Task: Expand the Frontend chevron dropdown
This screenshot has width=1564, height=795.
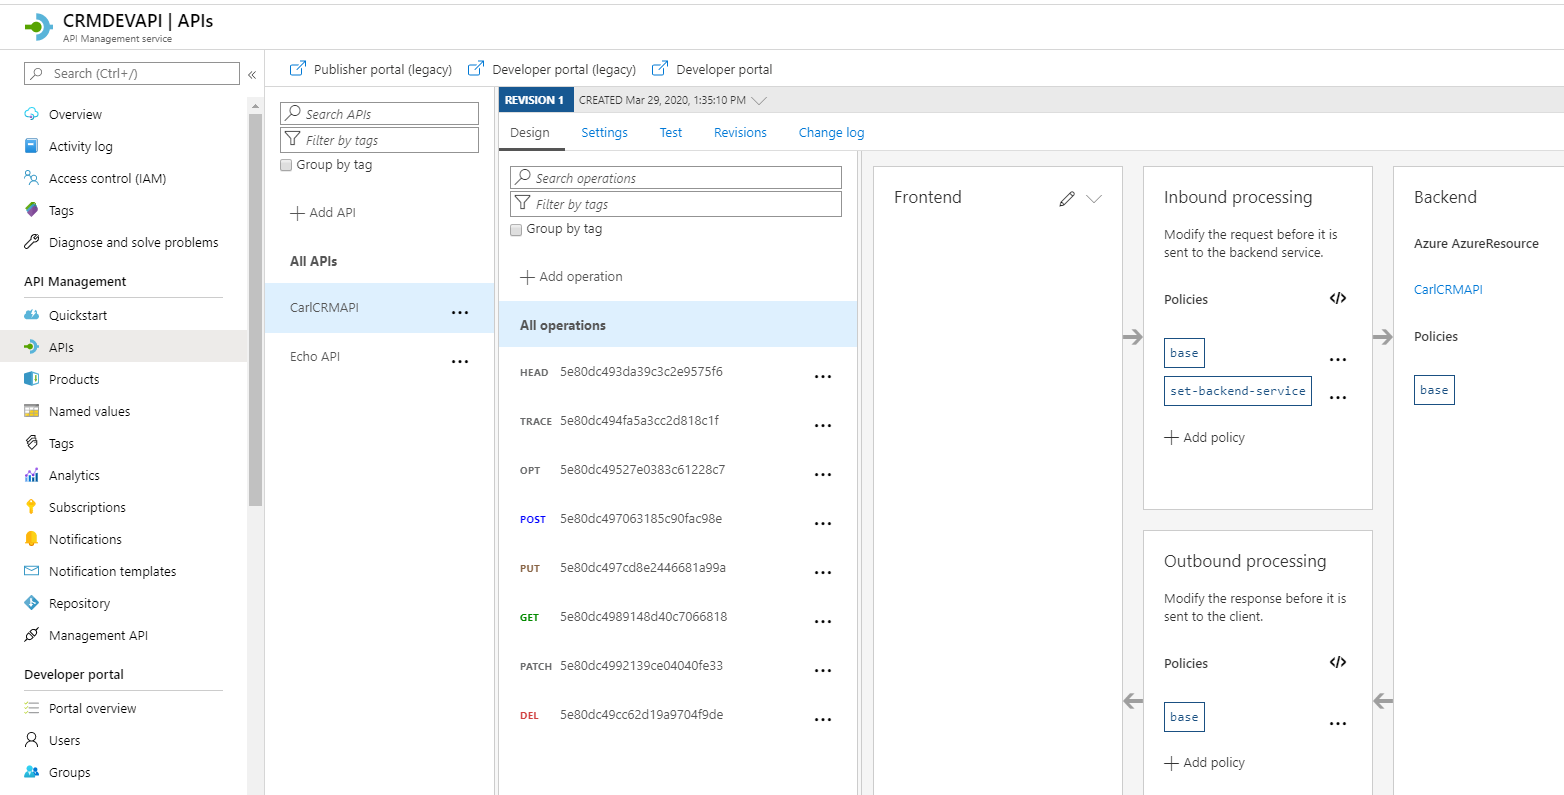Action: click(x=1094, y=199)
